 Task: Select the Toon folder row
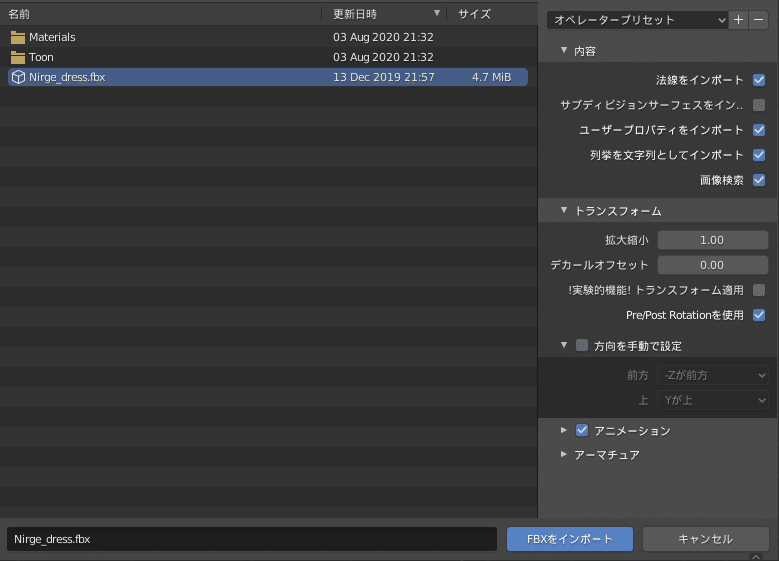tap(268, 57)
